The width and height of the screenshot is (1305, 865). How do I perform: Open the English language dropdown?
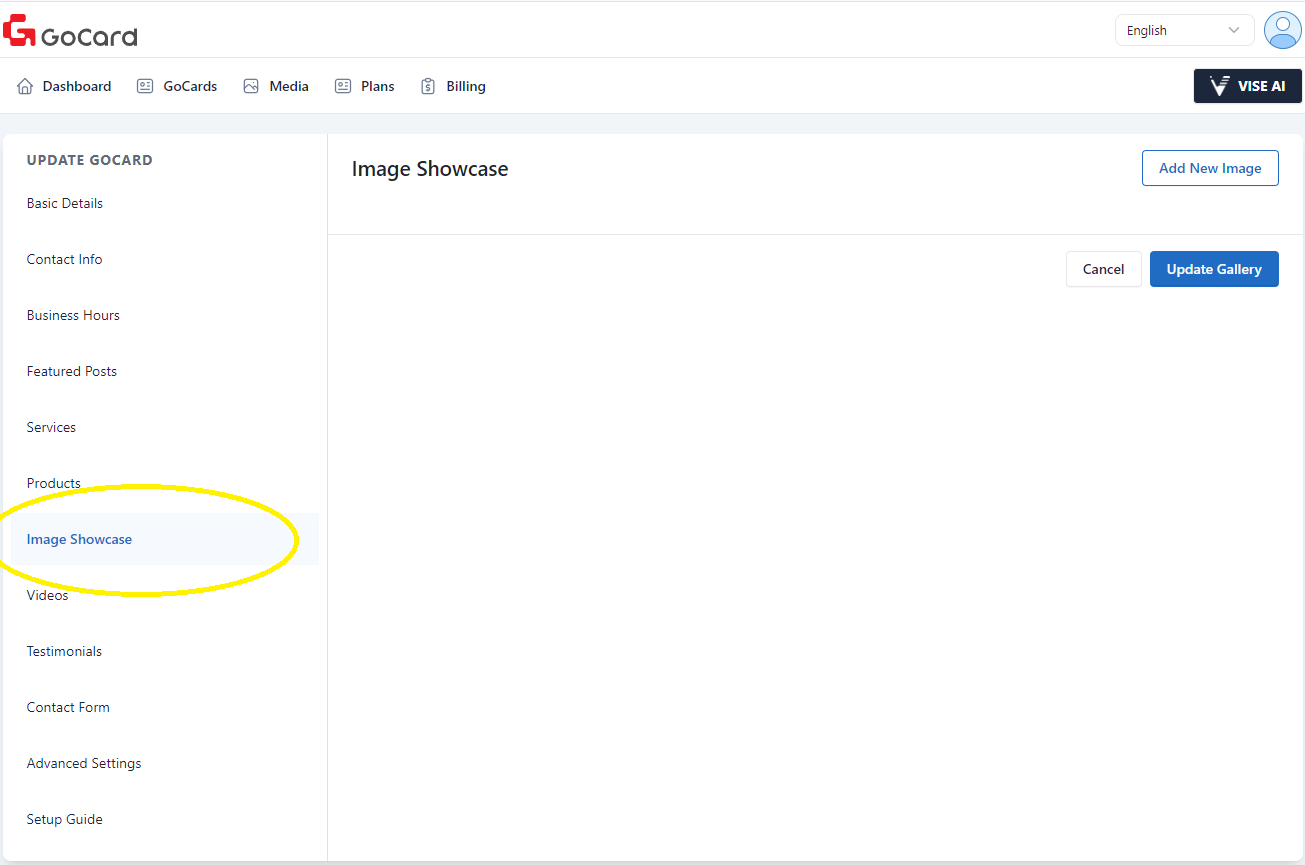click(1184, 30)
